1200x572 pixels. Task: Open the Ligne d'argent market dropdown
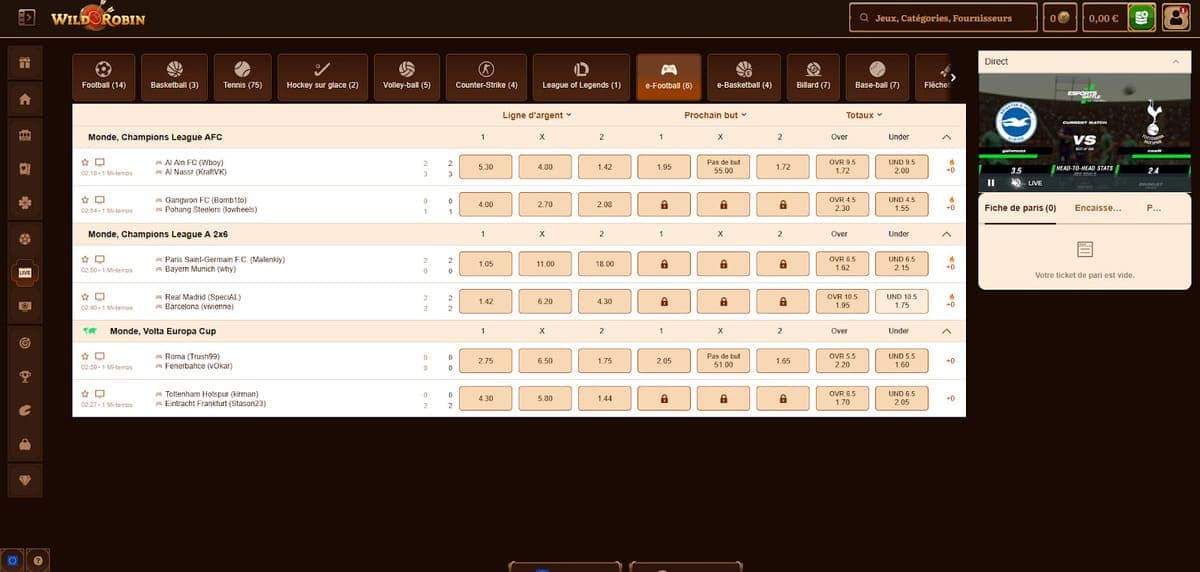(541, 115)
